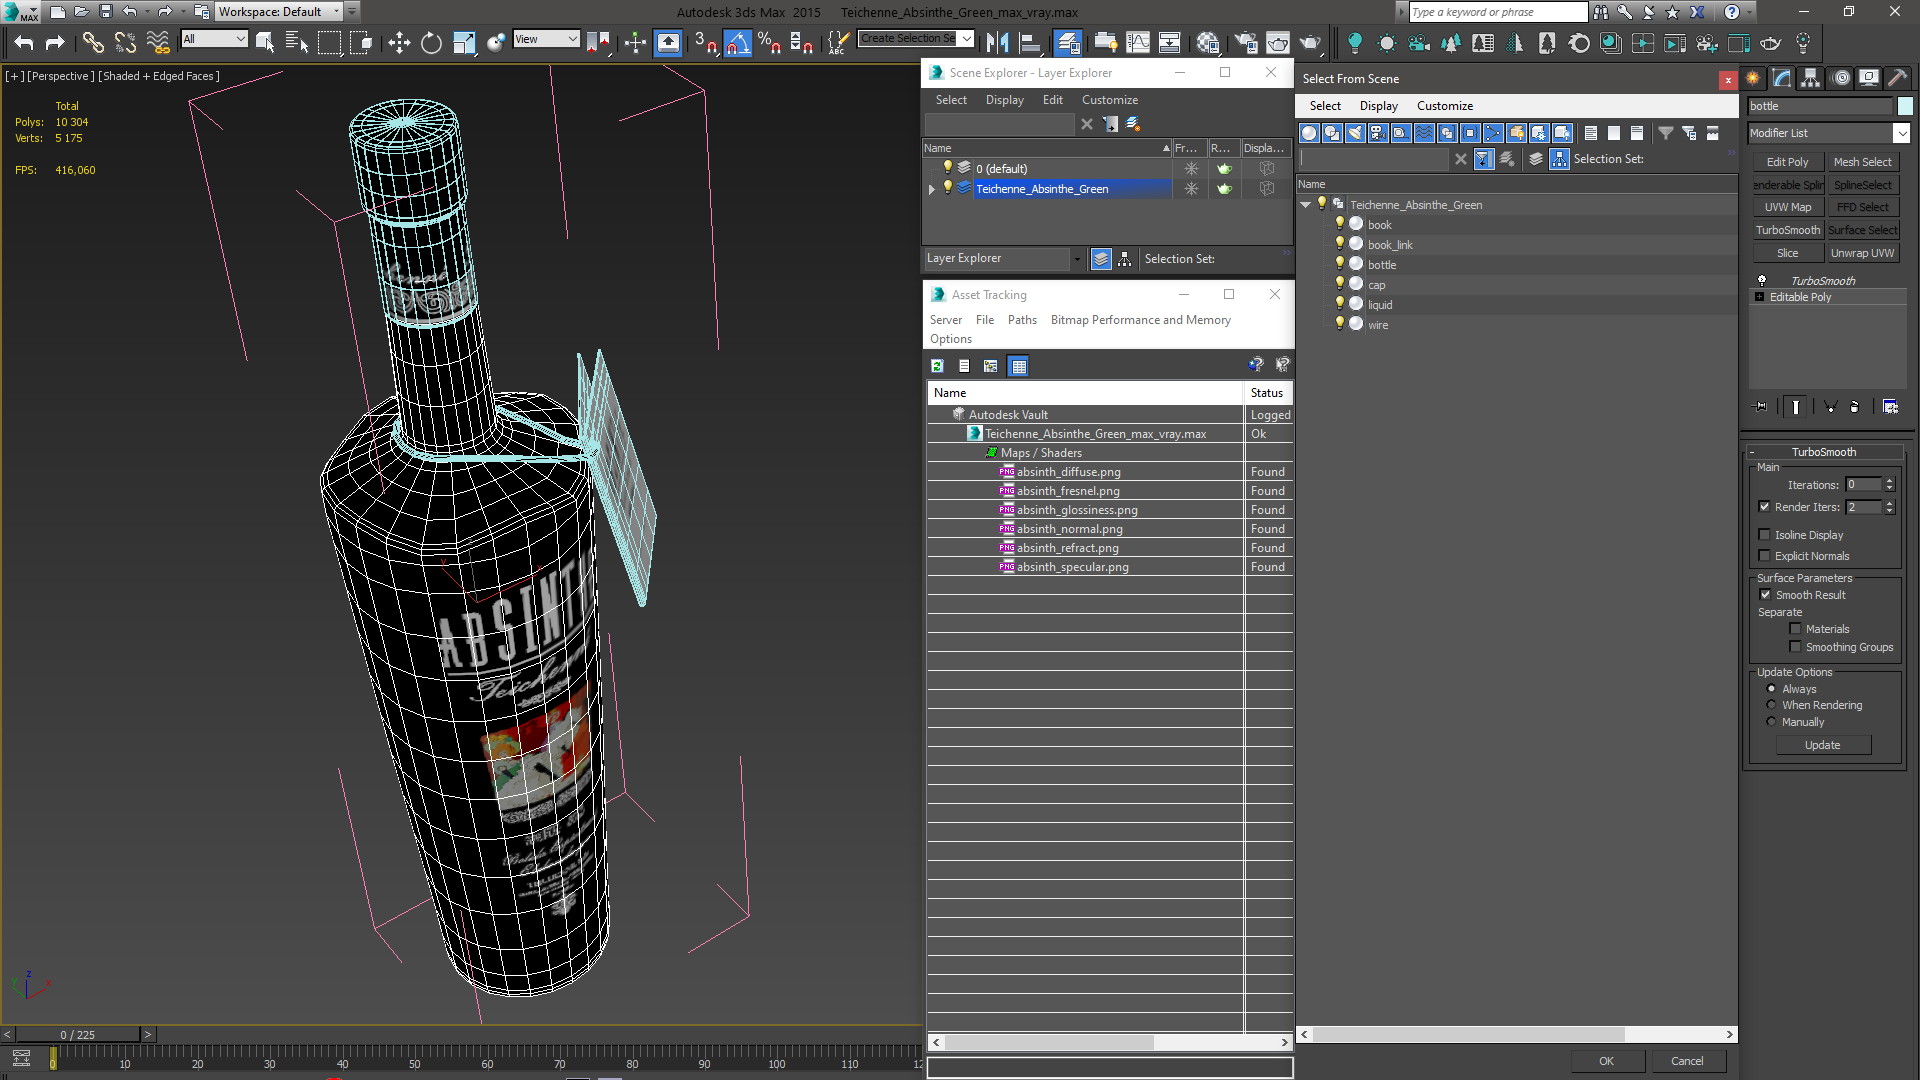Open the reference coordinate View dropdown
The width and height of the screenshot is (1920, 1080).
tap(546, 39)
